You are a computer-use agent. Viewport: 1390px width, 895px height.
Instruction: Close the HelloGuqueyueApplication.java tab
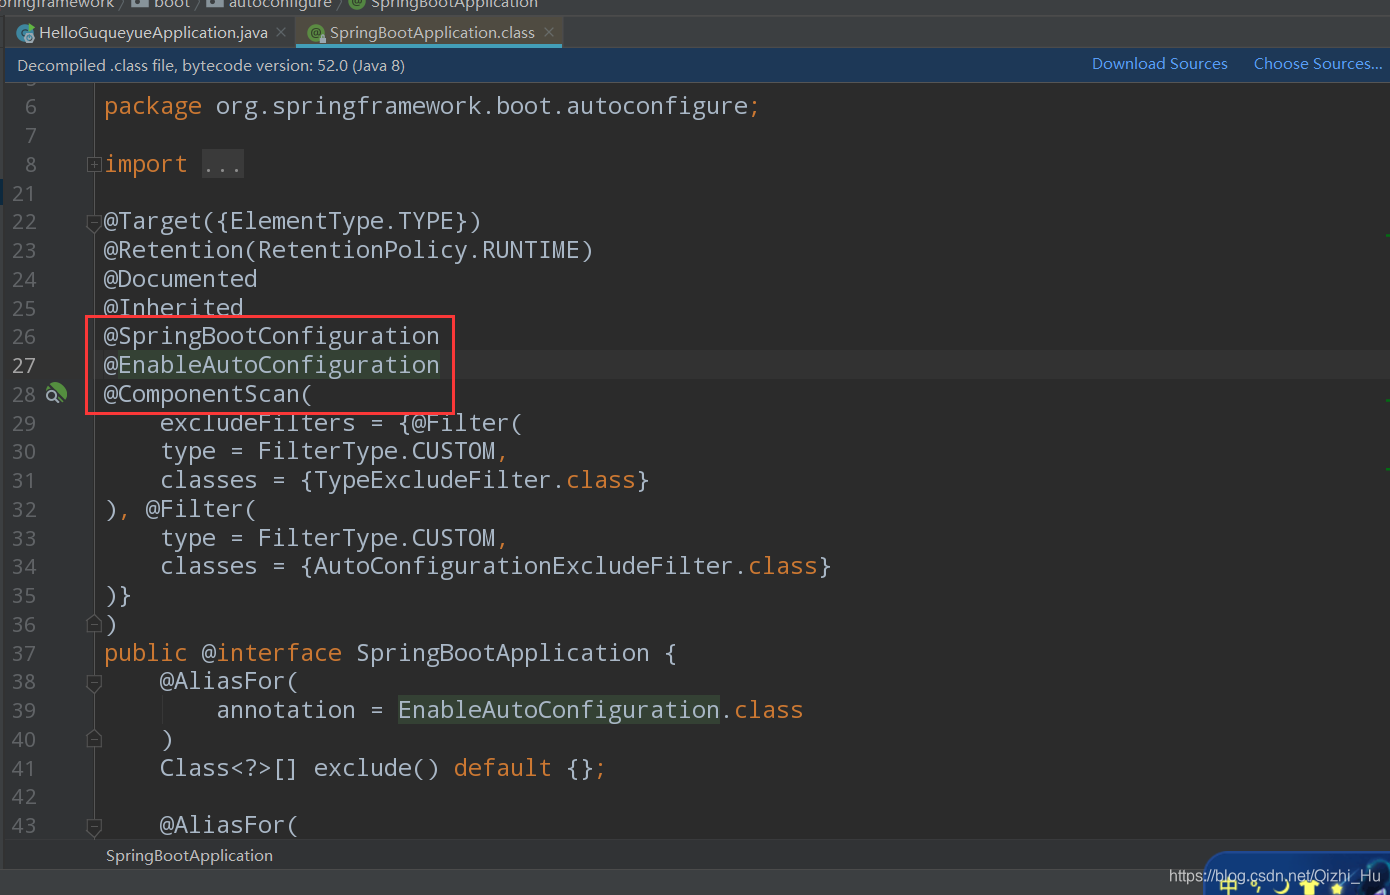[x=282, y=33]
